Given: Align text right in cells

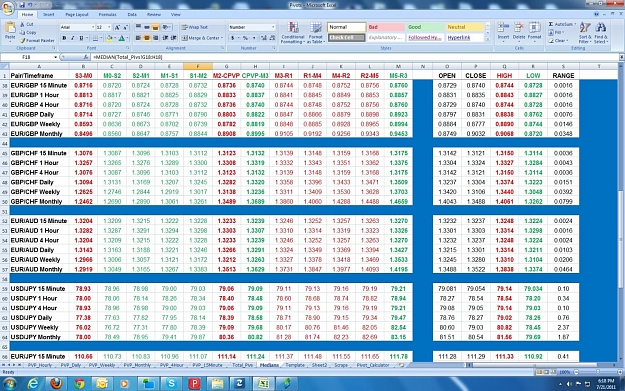Looking at the screenshot, I should point(155,38).
